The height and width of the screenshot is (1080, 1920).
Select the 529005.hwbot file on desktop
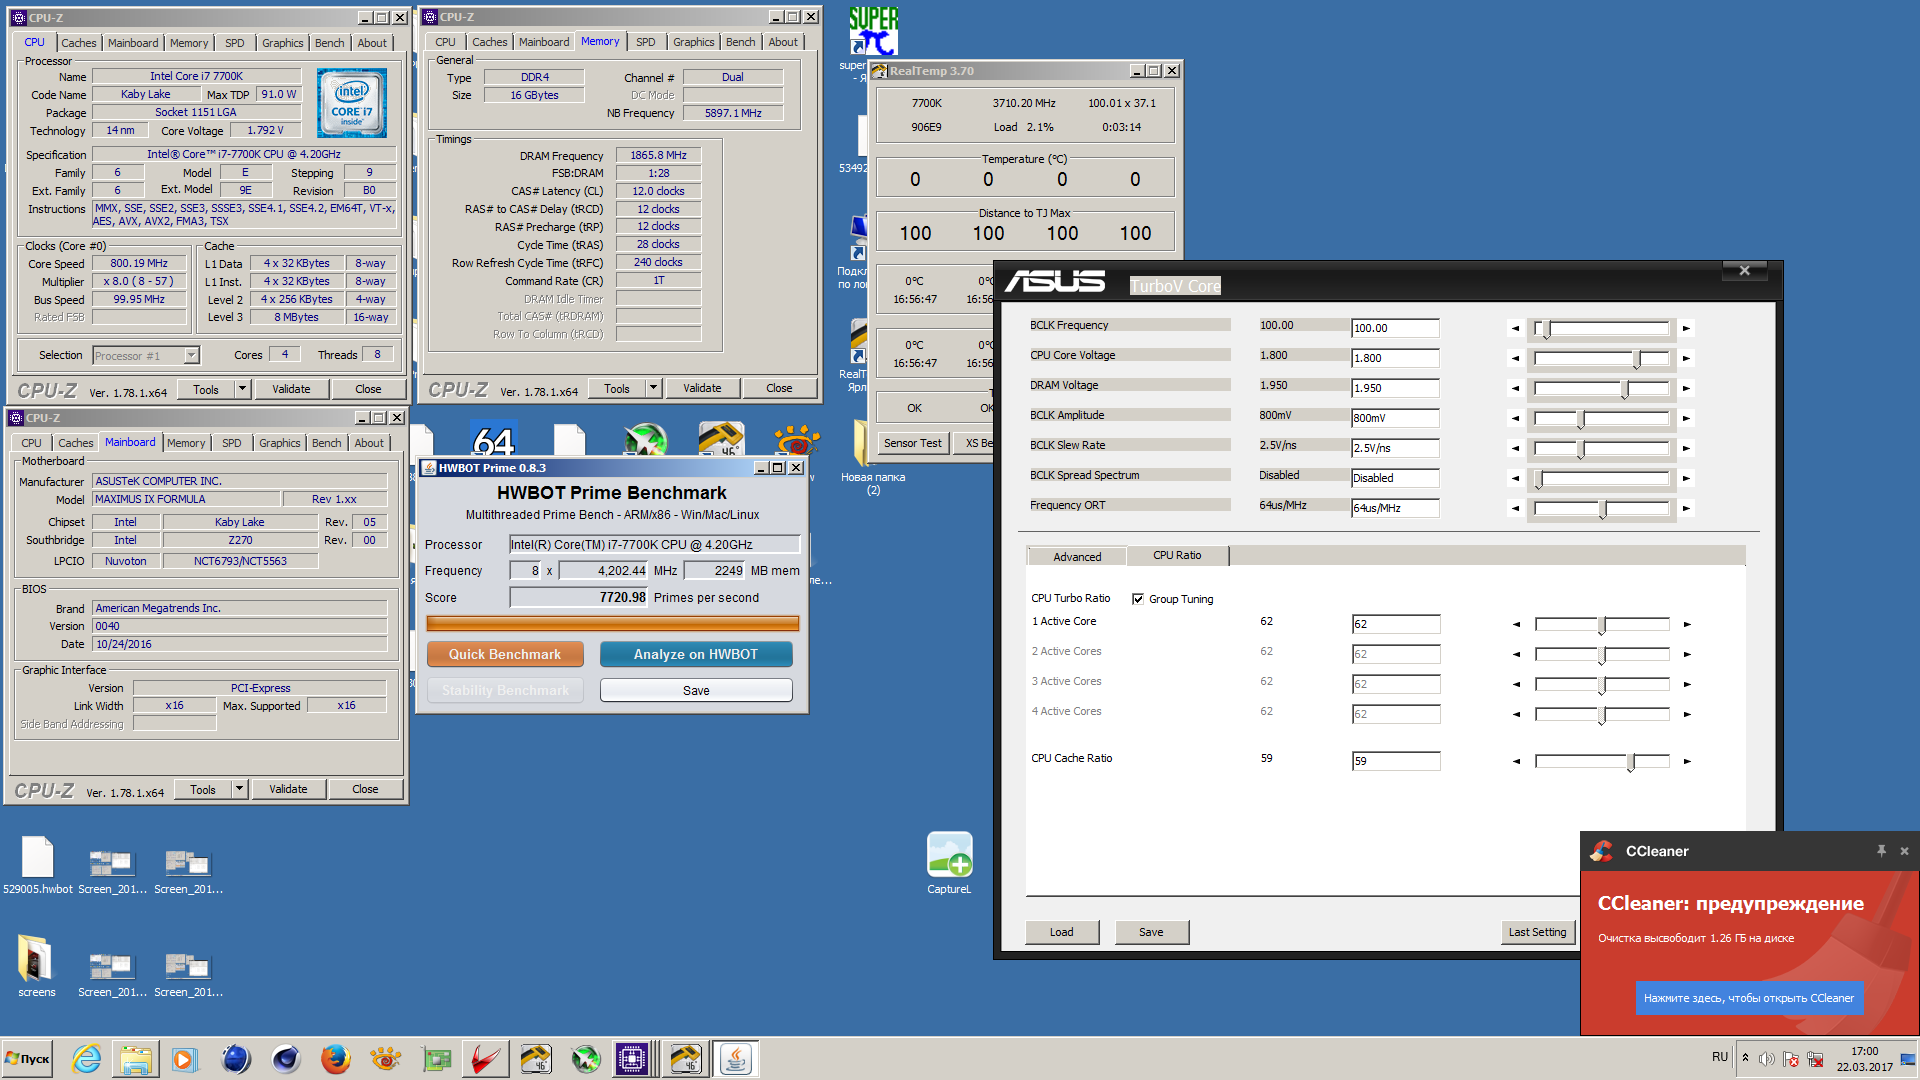pos(37,864)
